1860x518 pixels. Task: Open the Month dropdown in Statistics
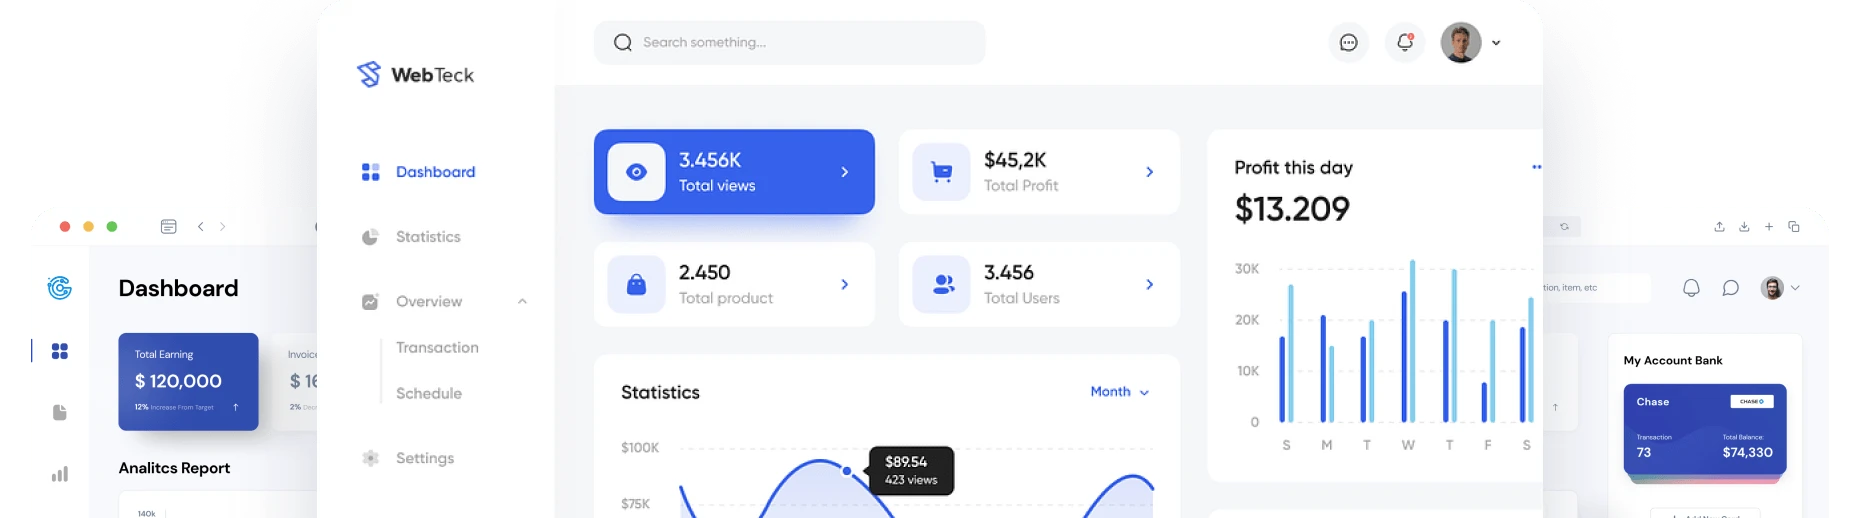point(1119,392)
